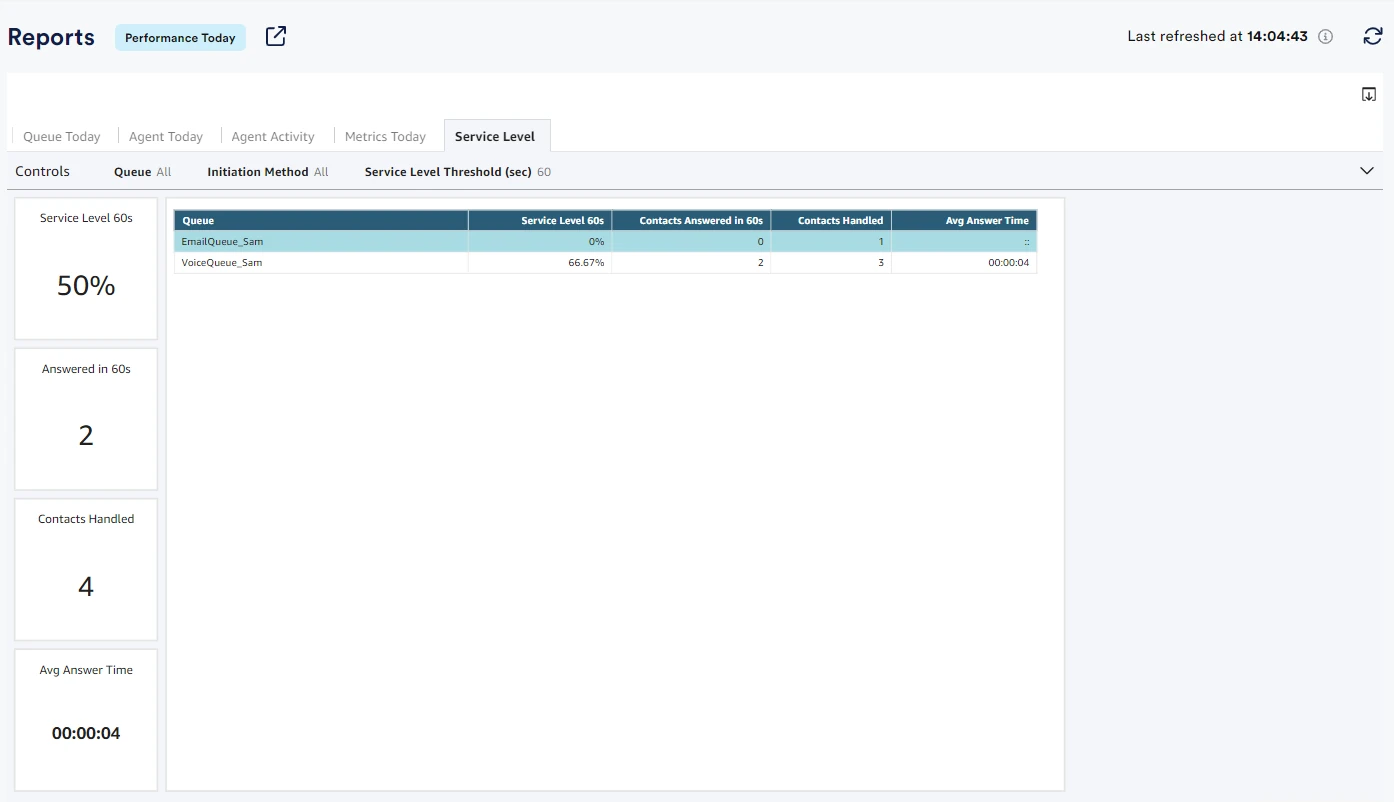Open the Queue filter control
1394x802 pixels.
(142, 172)
